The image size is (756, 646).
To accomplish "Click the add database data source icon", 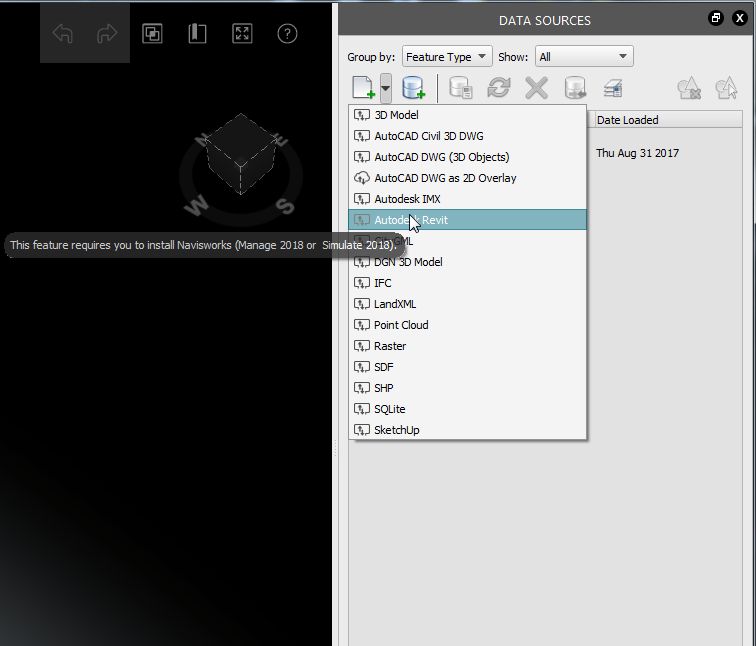I will (414, 88).
